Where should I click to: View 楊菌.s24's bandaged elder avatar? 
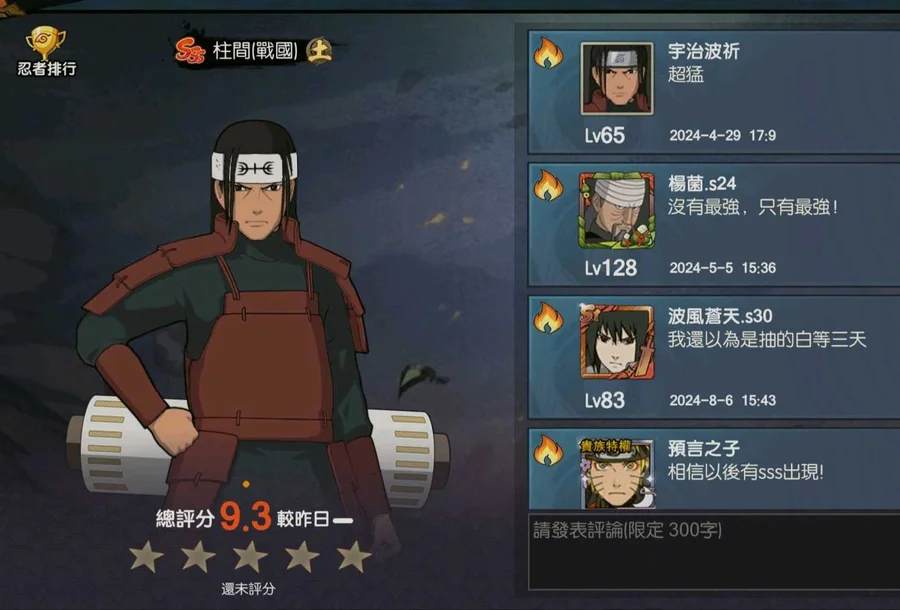[617, 211]
